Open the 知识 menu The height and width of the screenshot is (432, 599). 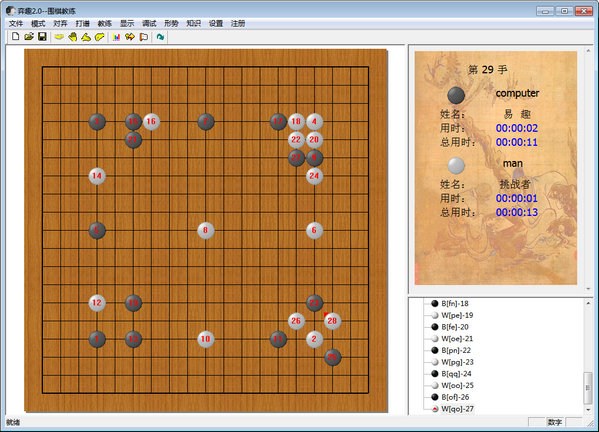[193, 24]
